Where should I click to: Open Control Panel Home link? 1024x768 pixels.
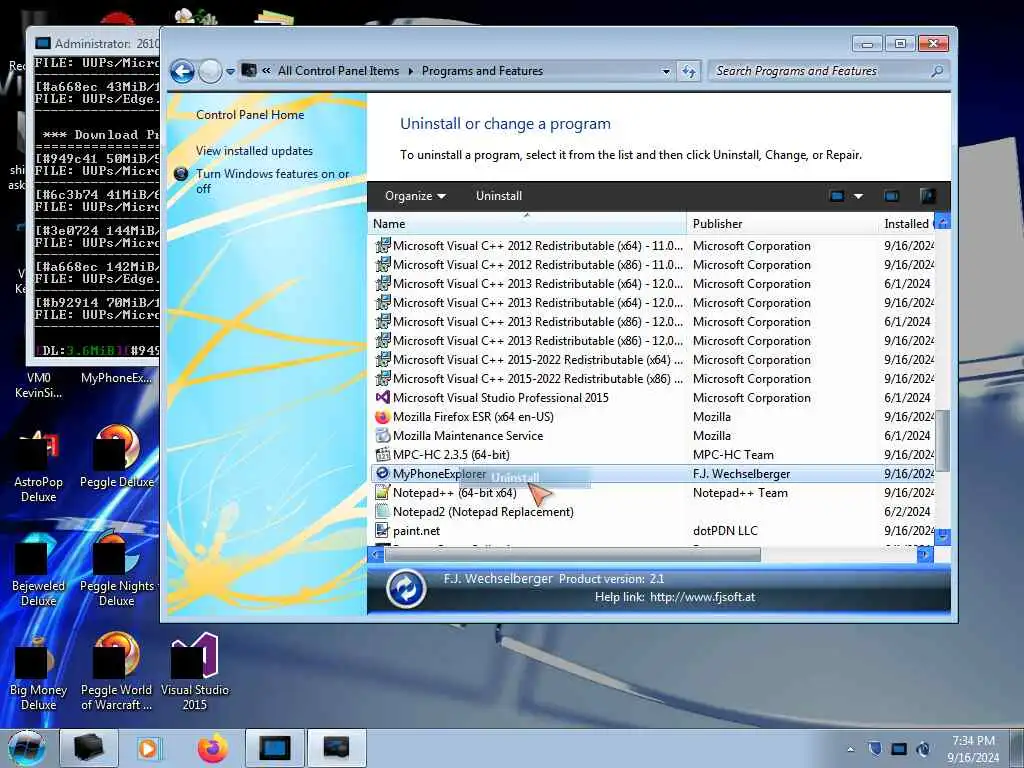coord(250,115)
